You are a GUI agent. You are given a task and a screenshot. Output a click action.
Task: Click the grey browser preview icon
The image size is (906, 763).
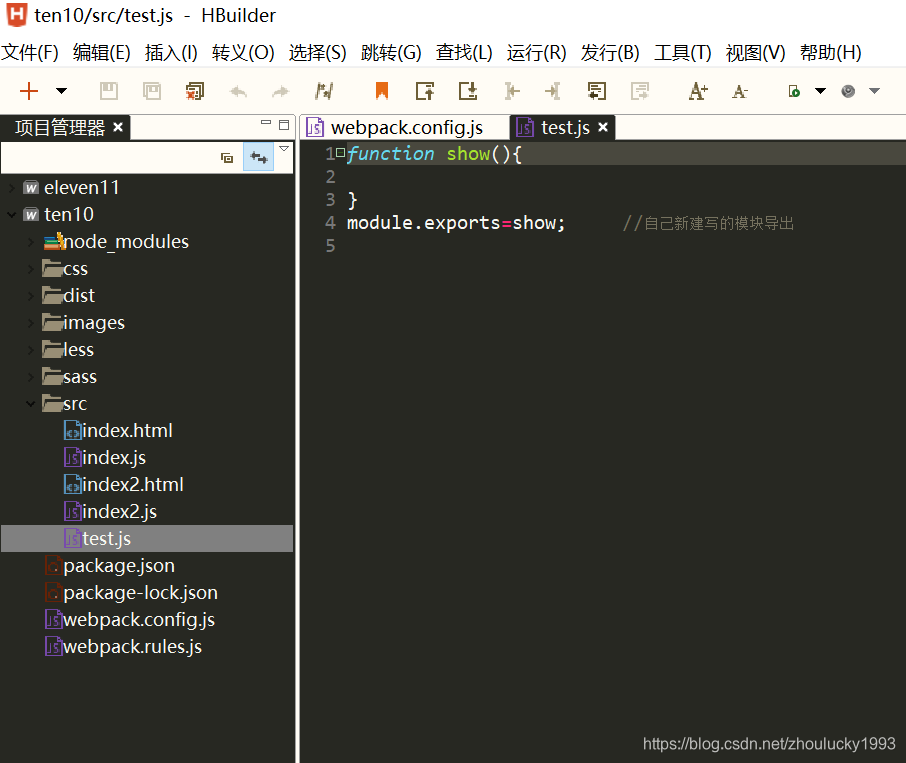coord(848,91)
